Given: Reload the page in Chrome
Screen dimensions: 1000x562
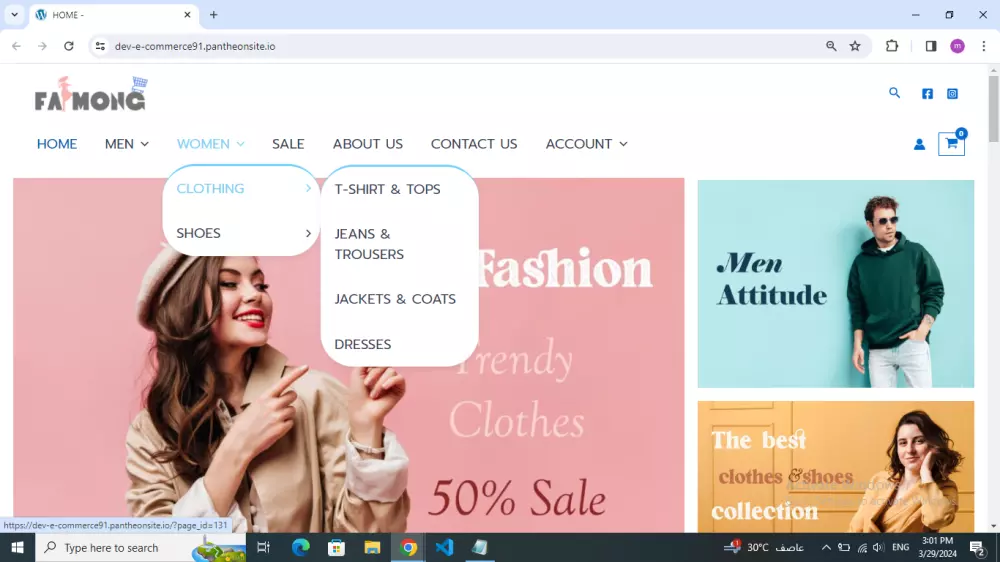Looking at the screenshot, I should [x=69, y=46].
